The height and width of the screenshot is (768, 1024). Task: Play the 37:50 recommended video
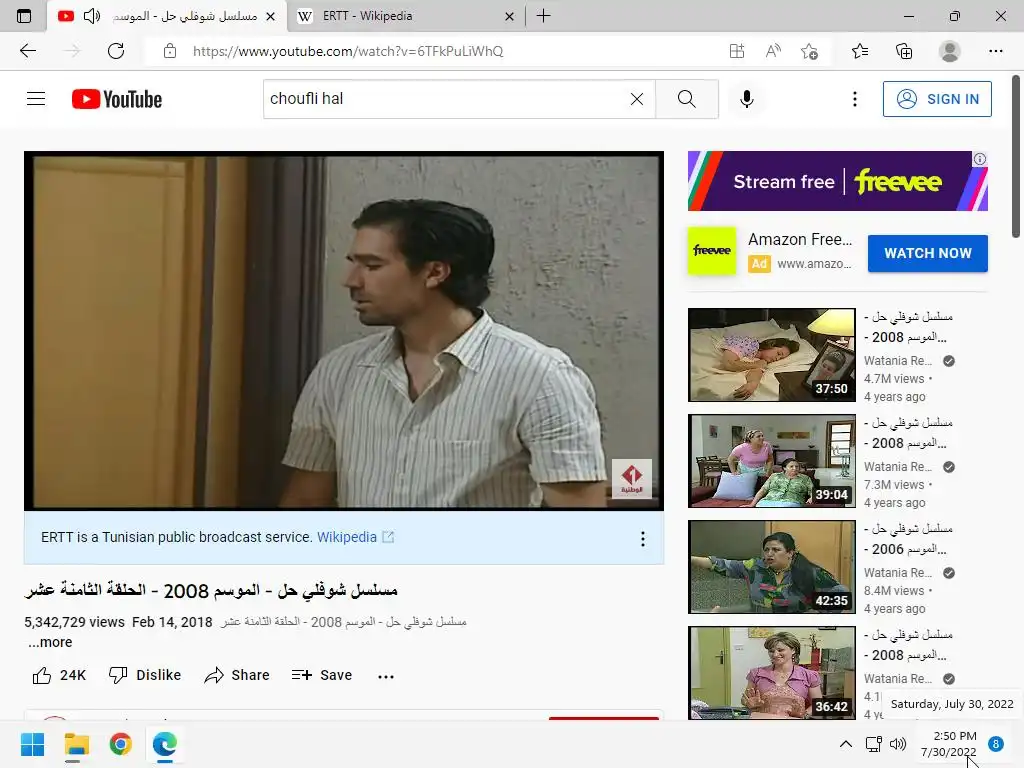pyautogui.click(x=771, y=355)
